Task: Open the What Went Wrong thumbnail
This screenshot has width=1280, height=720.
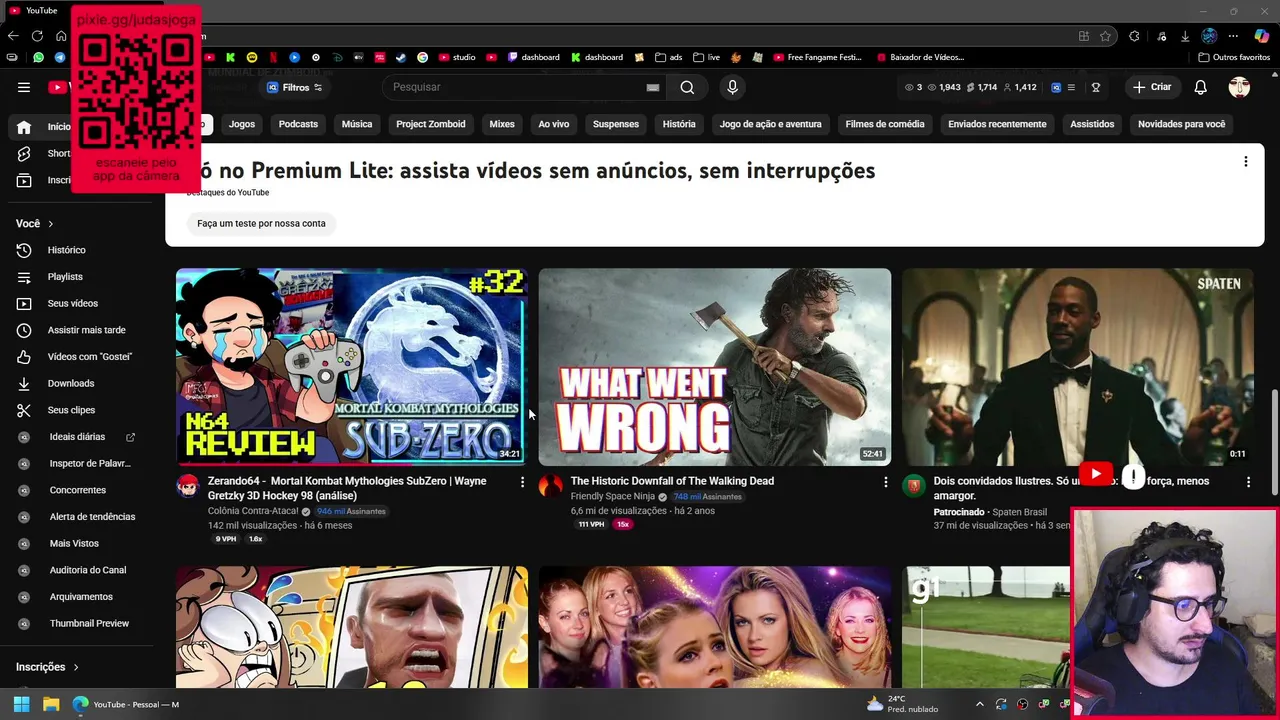Action: click(715, 366)
